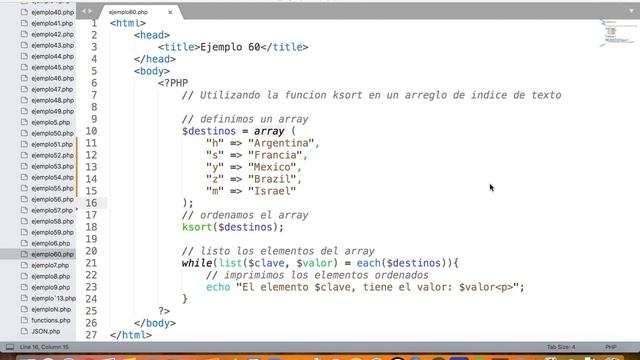Open ejemplo45.php from file list
The height and width of the screenshot is (360, 640).
(x=52, y=68)
